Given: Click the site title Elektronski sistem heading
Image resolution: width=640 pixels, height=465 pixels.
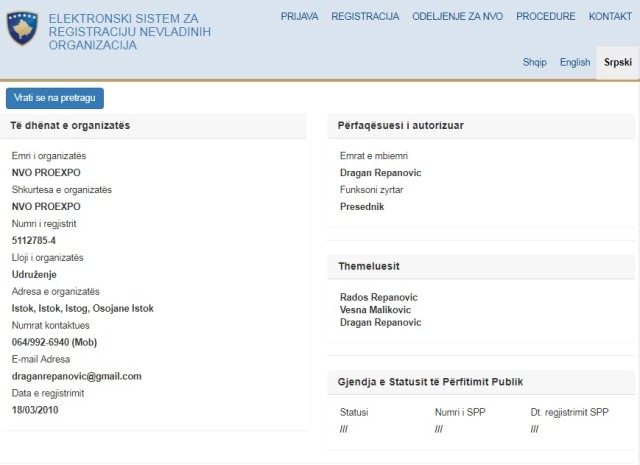Looking at the screenshot, I should pyautogui.click(x=129, y=32).
